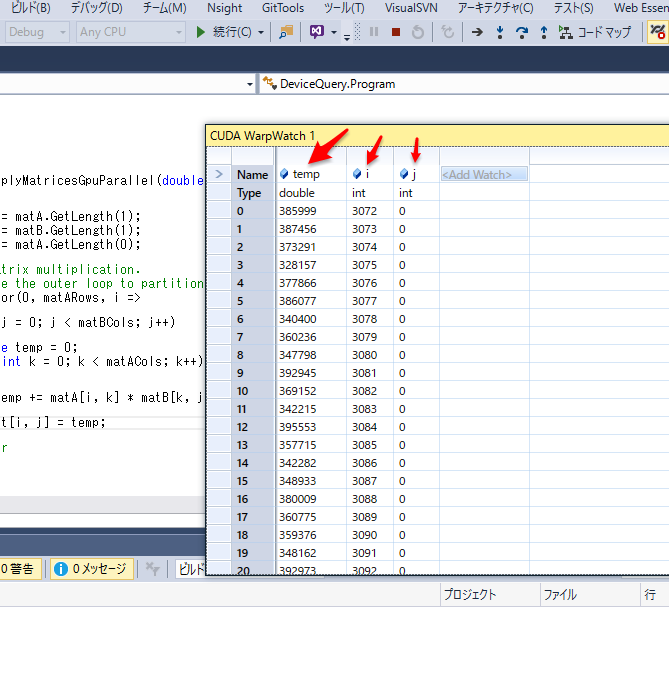Expand the Continue button dropdown arrow
This screenshot has width=669, height=687.
point(261,32)
